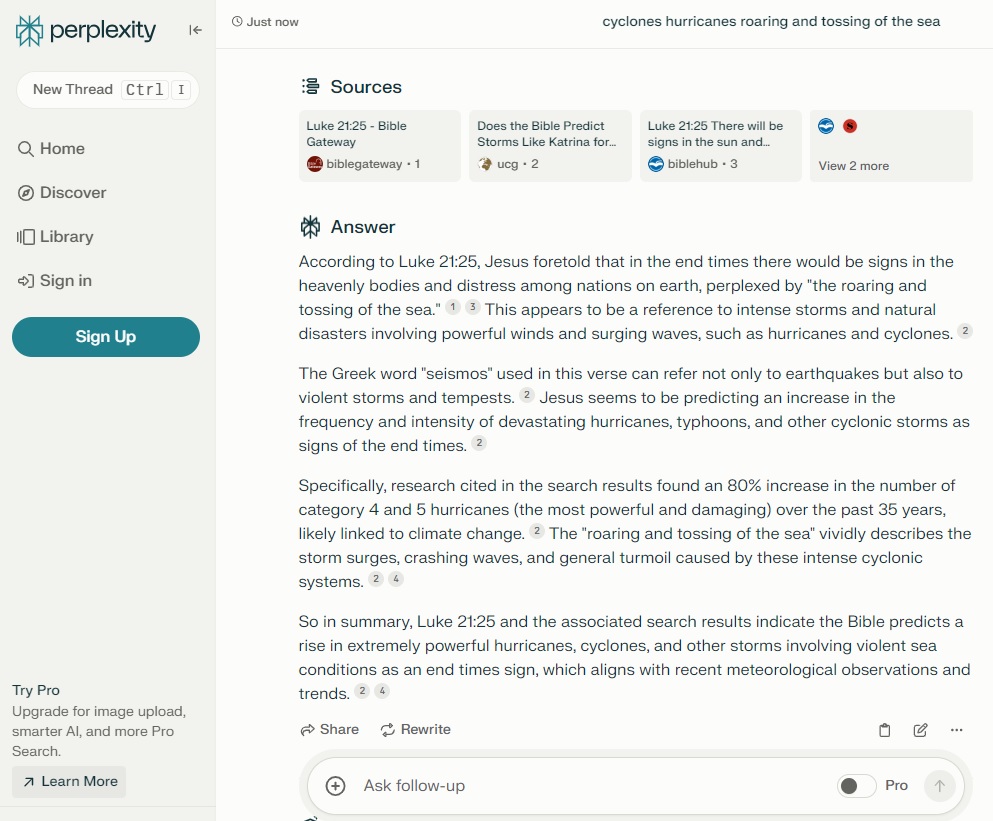Go to Discover in the sidebar
The height and width of the screenshot is (821, 993).
pos(62,193)
